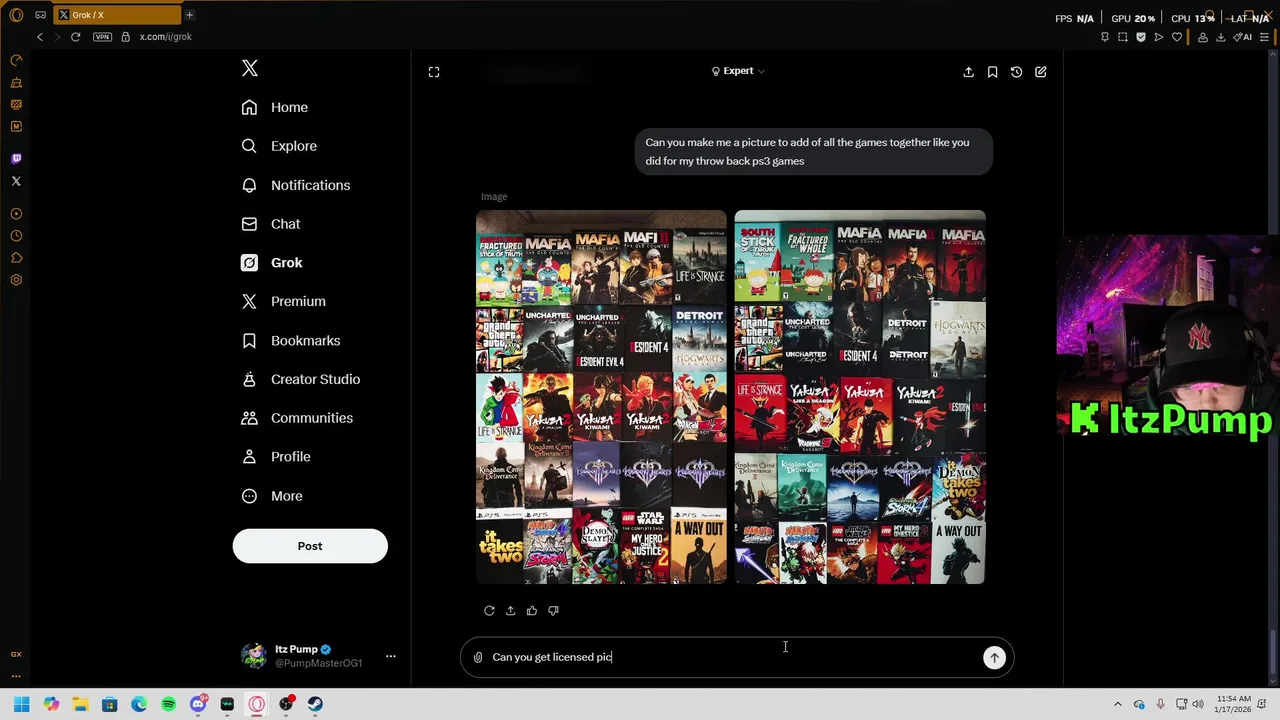Toggle the Grok fullscreen expand icon
Image resolution: width=1280 pixels, height=720 pixels.
coord(434,72)
